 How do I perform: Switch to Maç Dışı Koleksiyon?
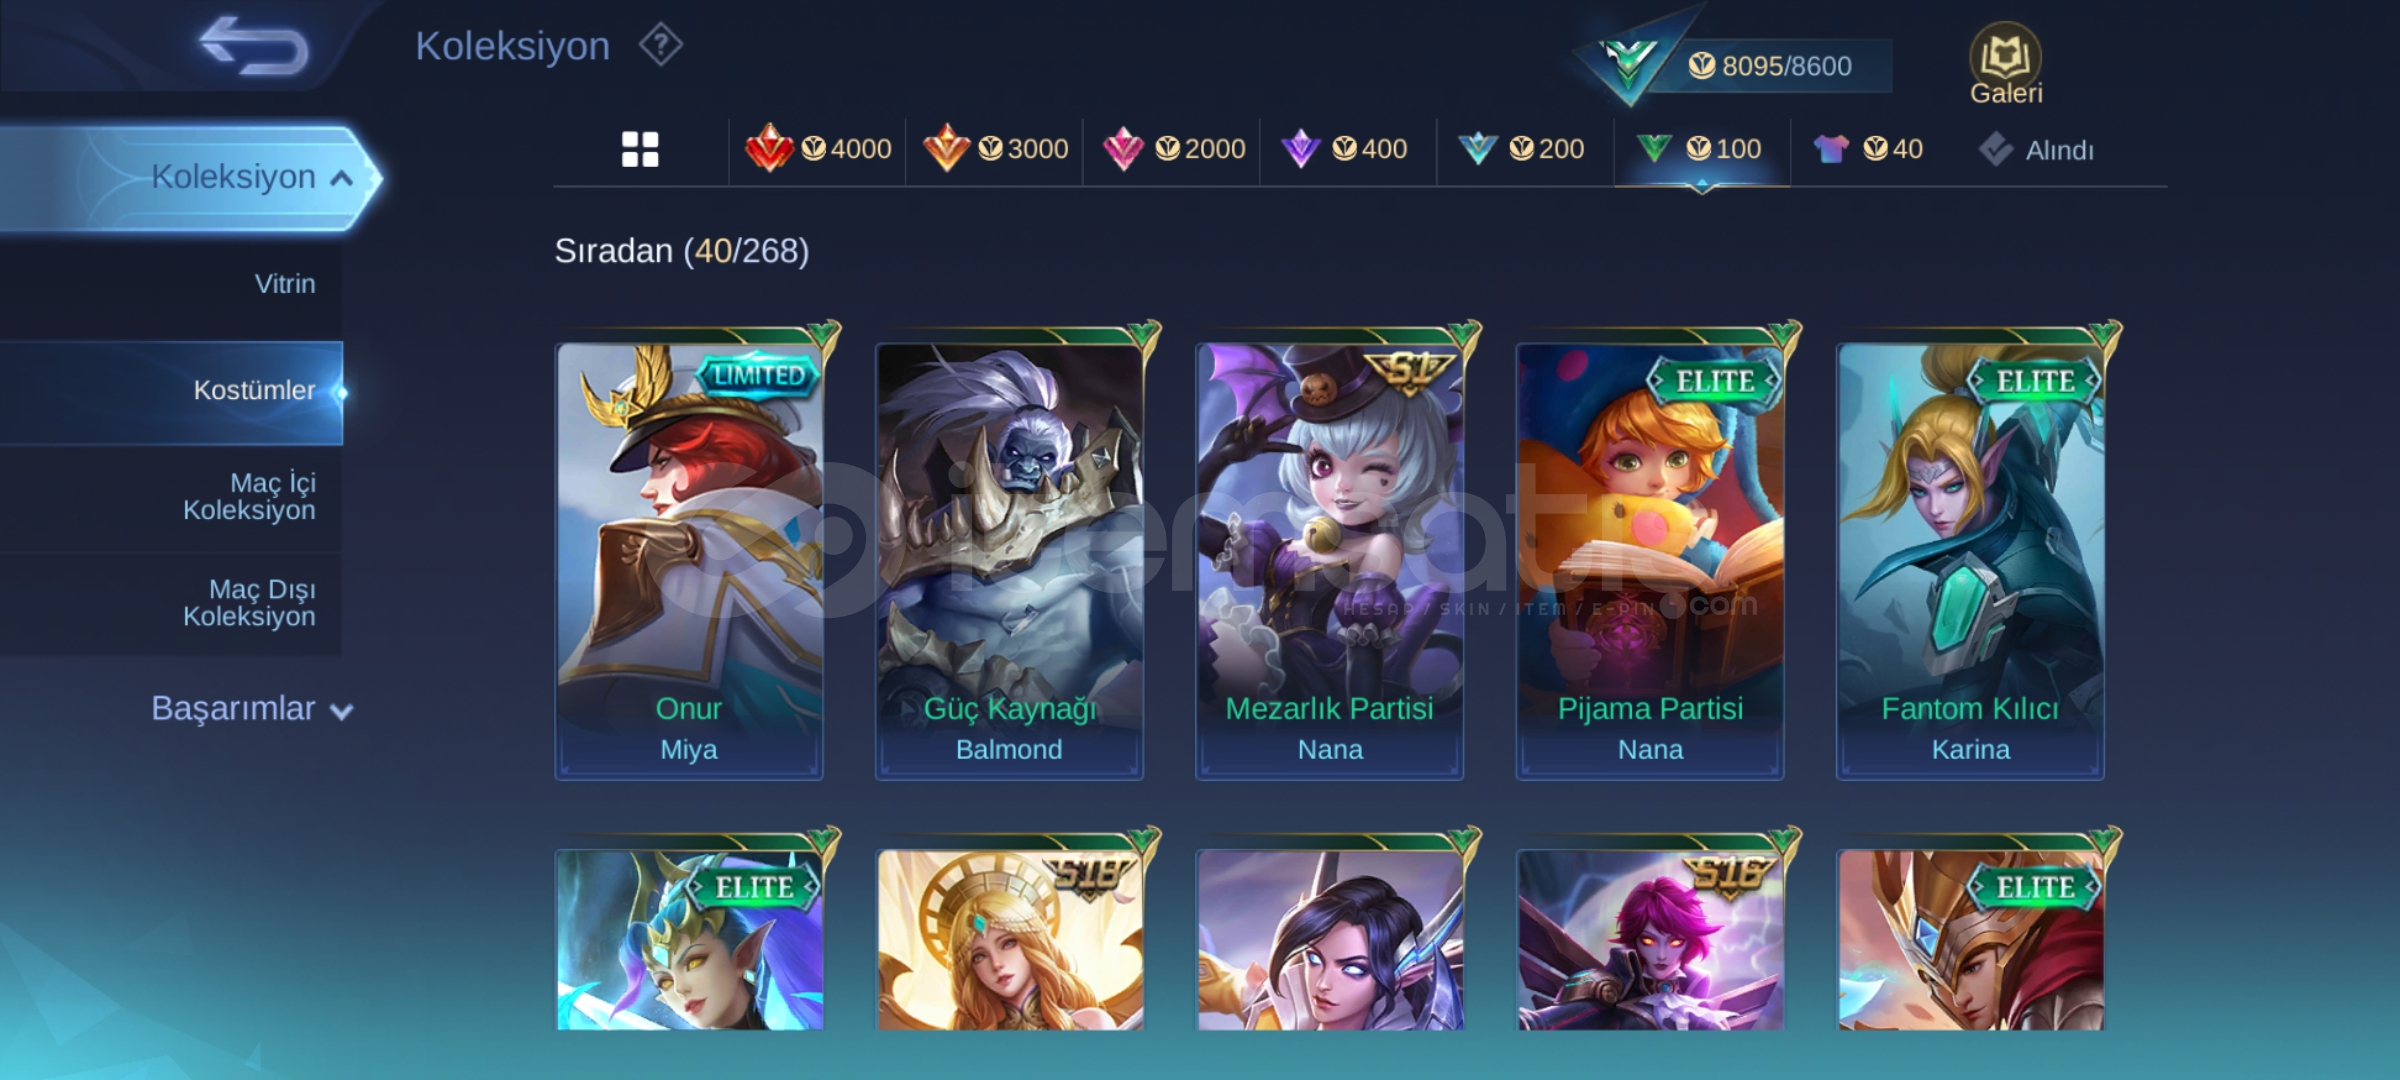tap(249, 603)
